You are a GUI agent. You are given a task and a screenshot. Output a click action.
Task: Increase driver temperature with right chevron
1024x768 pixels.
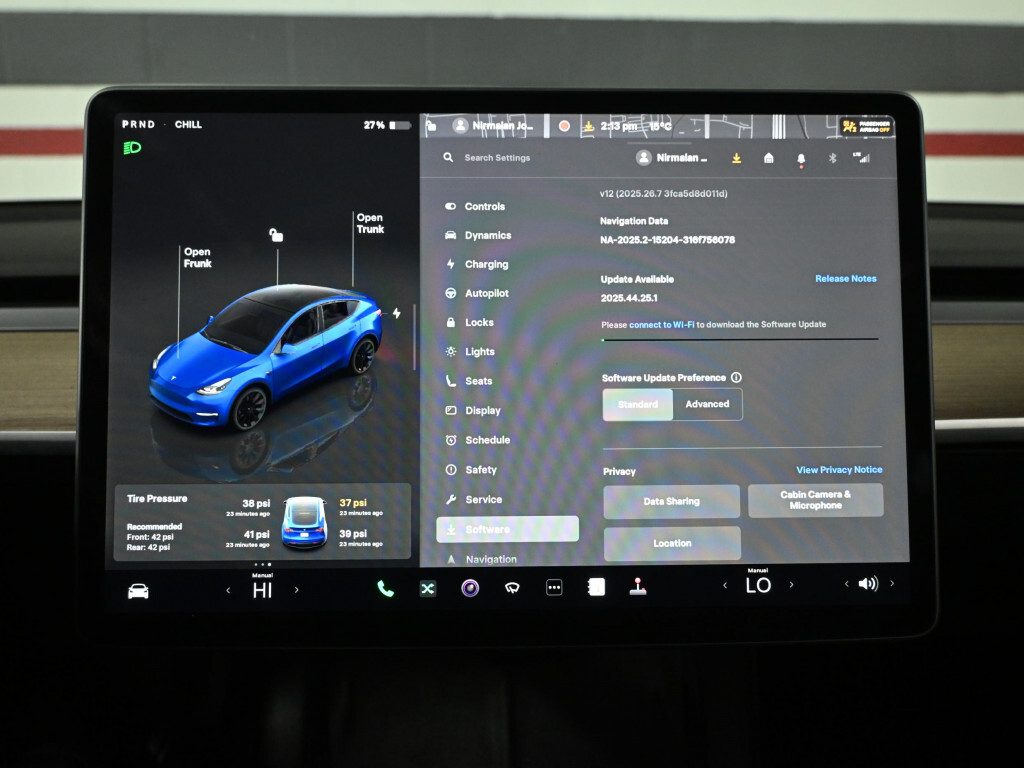click(296, 590)
